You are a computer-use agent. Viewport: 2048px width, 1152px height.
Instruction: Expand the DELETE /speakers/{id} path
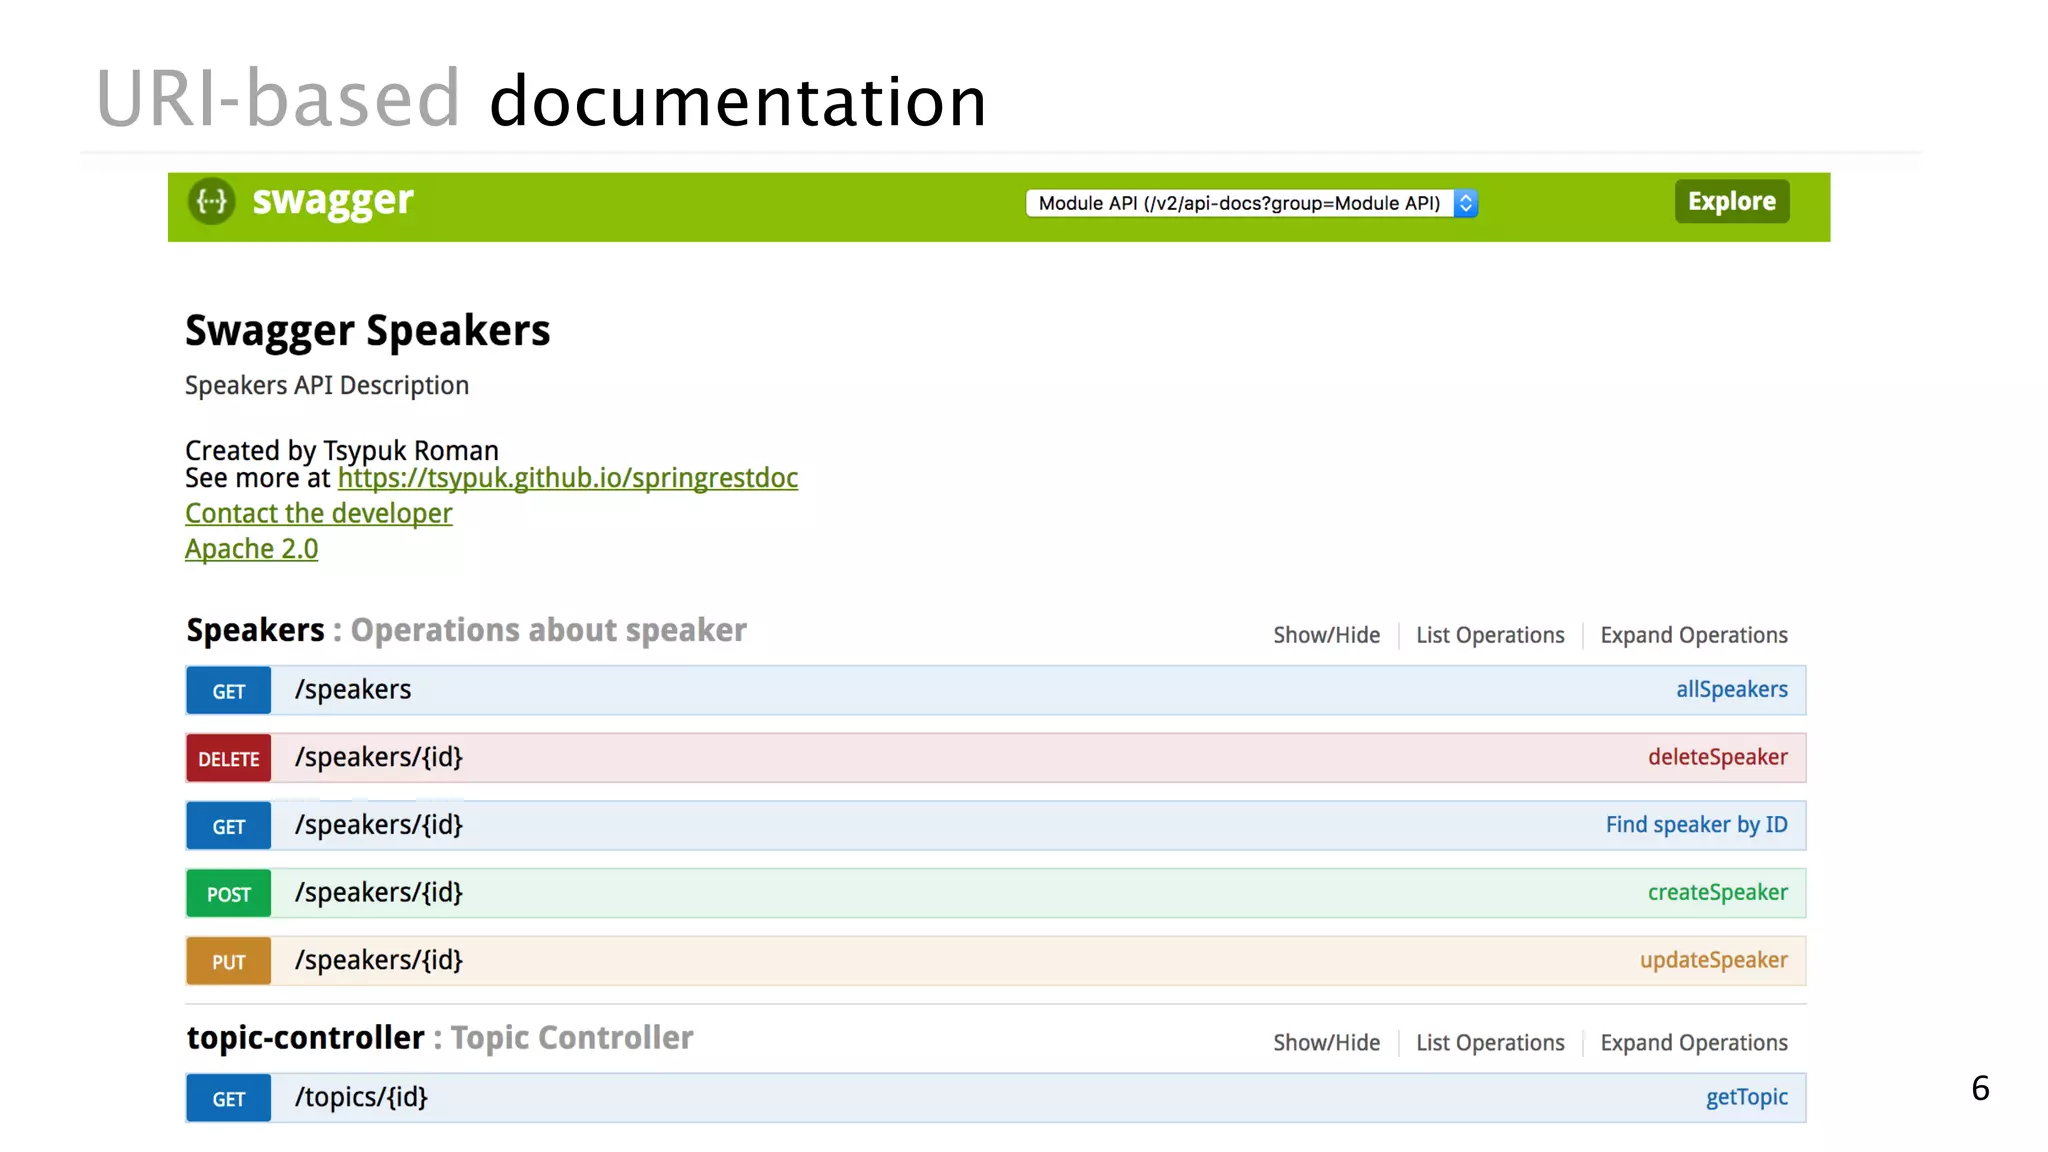click(379, 758)
